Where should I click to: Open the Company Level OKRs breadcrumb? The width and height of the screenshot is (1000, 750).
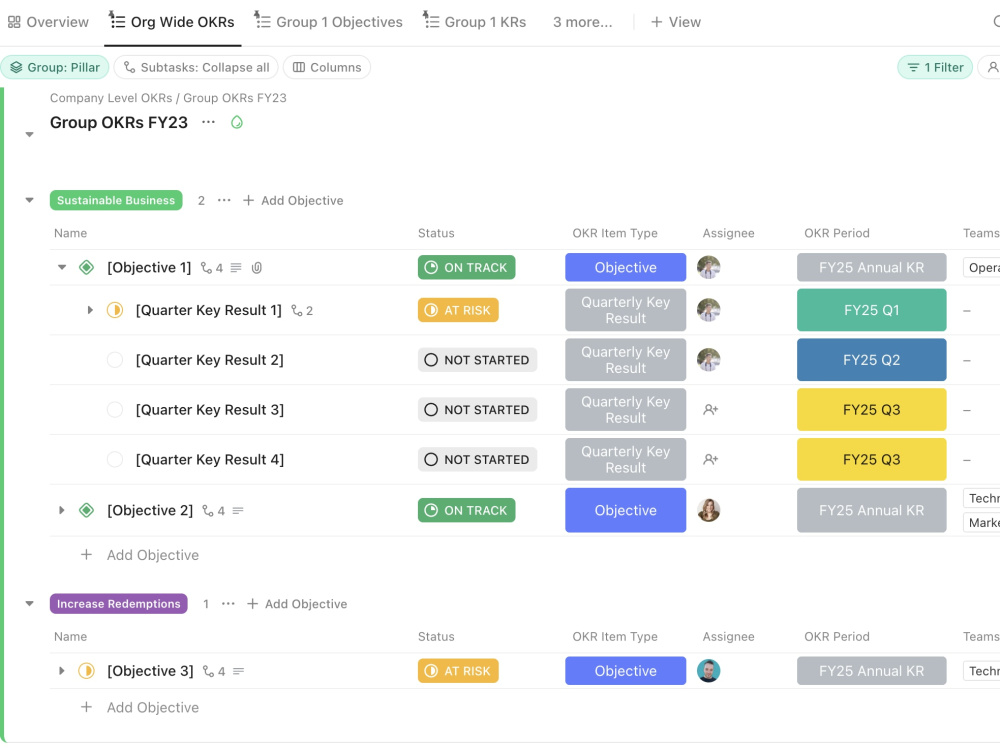(x=111, y=98)
